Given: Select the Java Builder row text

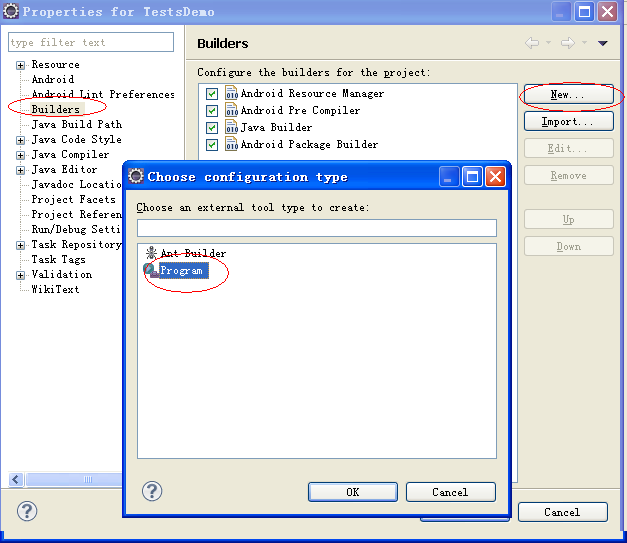Looking at the screenshot, I should click(x=276, y=128).
